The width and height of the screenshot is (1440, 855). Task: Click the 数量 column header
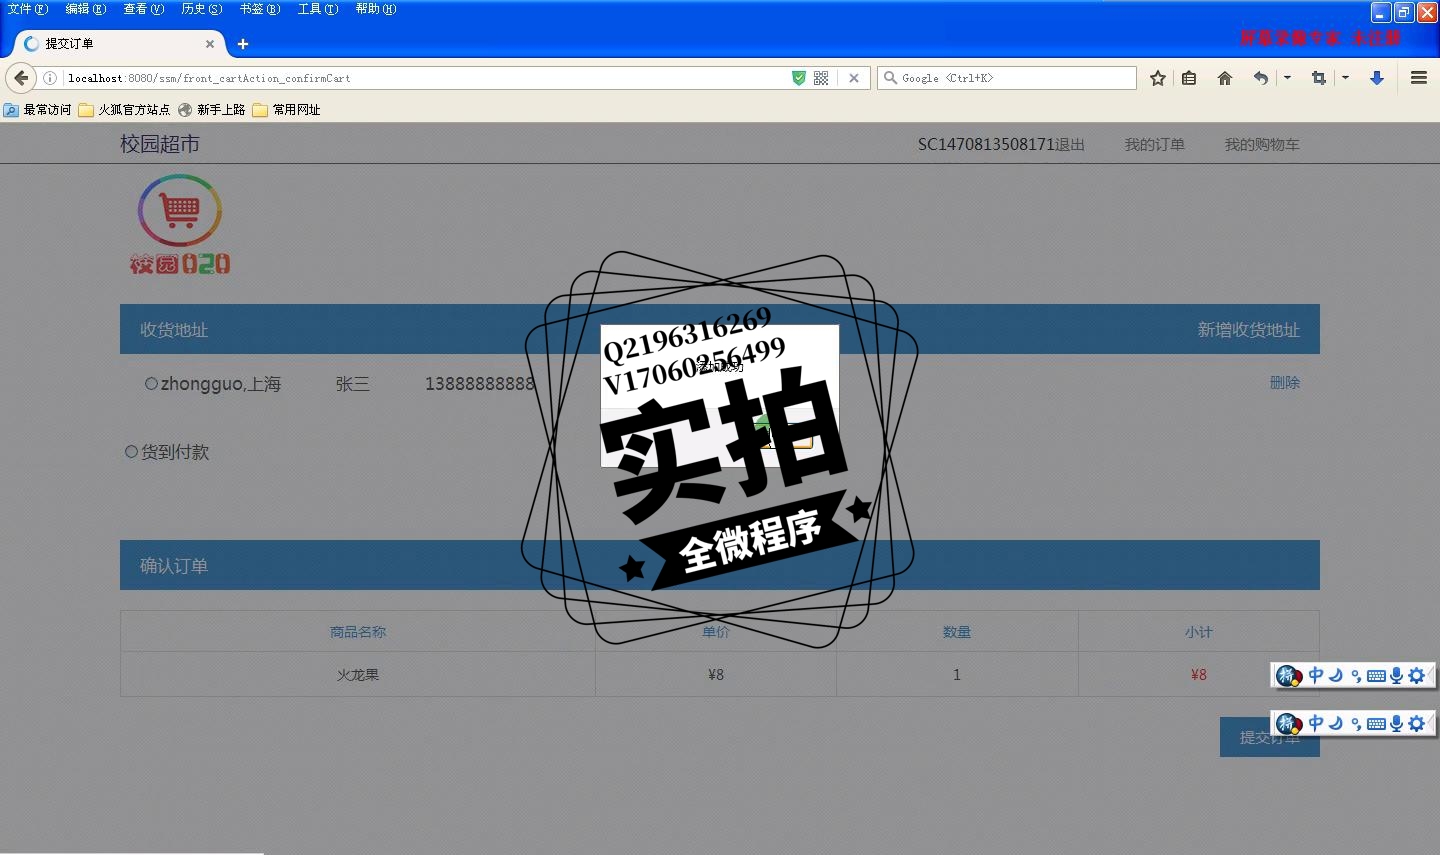pos(957,632)
